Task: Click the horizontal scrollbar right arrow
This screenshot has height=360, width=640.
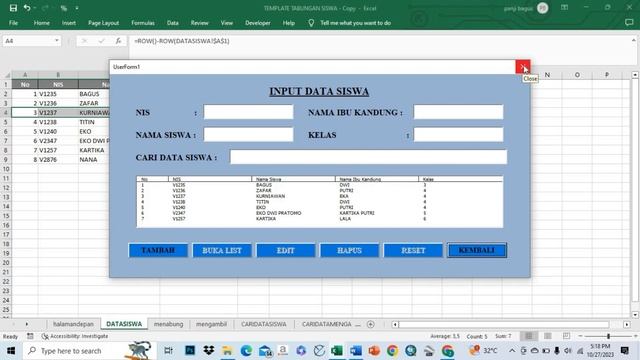Action: click(627, 324)
